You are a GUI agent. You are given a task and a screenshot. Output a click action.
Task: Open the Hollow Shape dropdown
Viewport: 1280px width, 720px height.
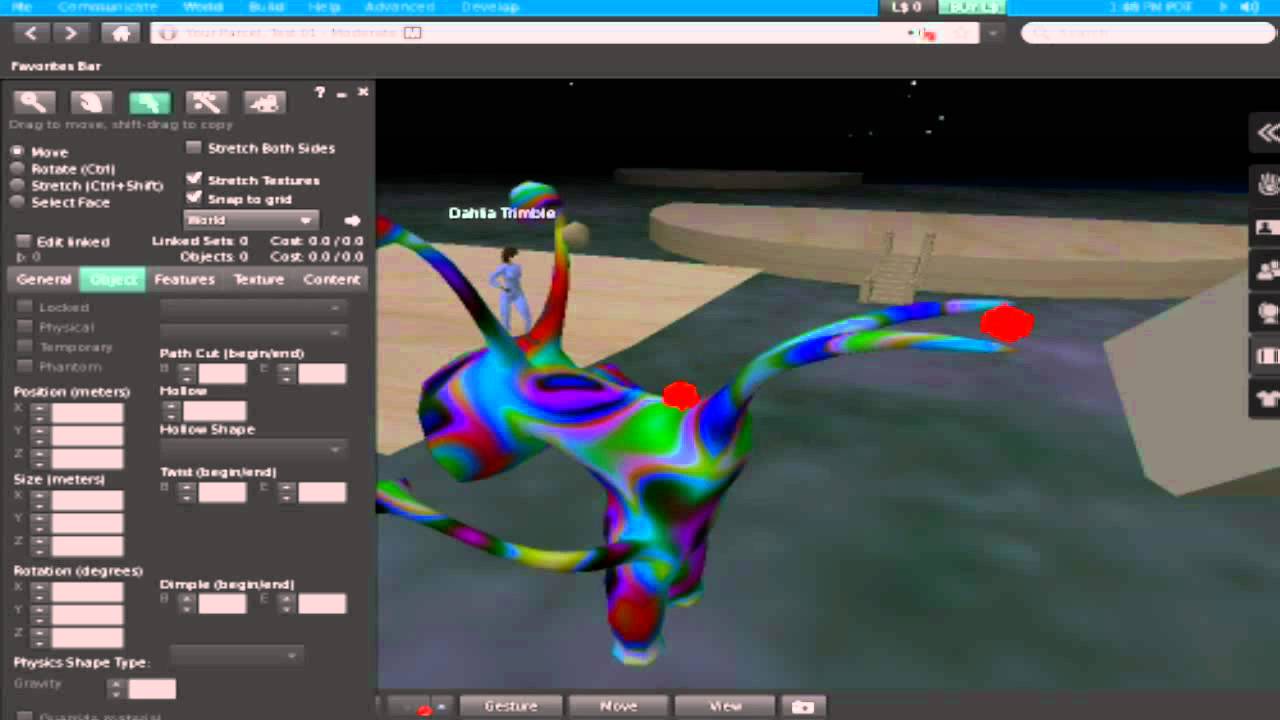tap(253, 449)
